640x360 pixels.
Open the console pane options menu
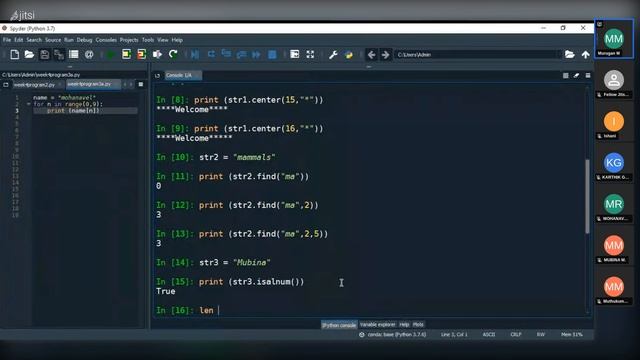pyautogui.click(x=588, y=76)
